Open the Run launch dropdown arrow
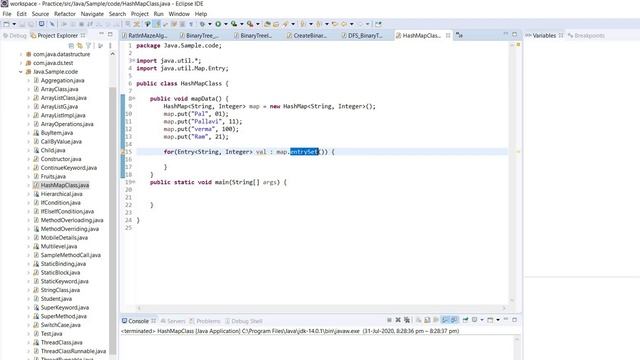Viewport: 640px width, 360px height. tap(226, 24)
